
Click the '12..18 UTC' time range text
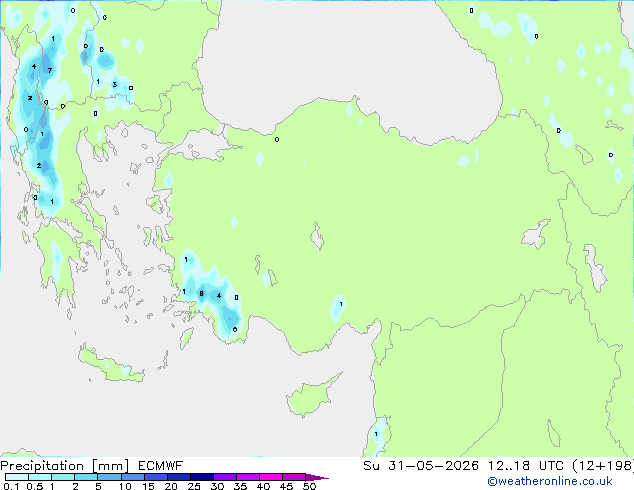[526, 466]
